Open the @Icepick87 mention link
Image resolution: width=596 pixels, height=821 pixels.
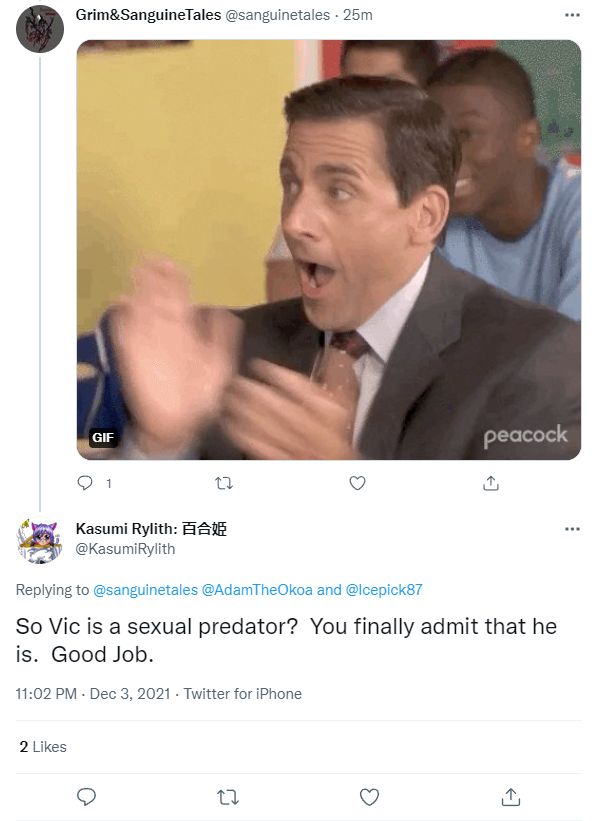click(x=384, y=590)
